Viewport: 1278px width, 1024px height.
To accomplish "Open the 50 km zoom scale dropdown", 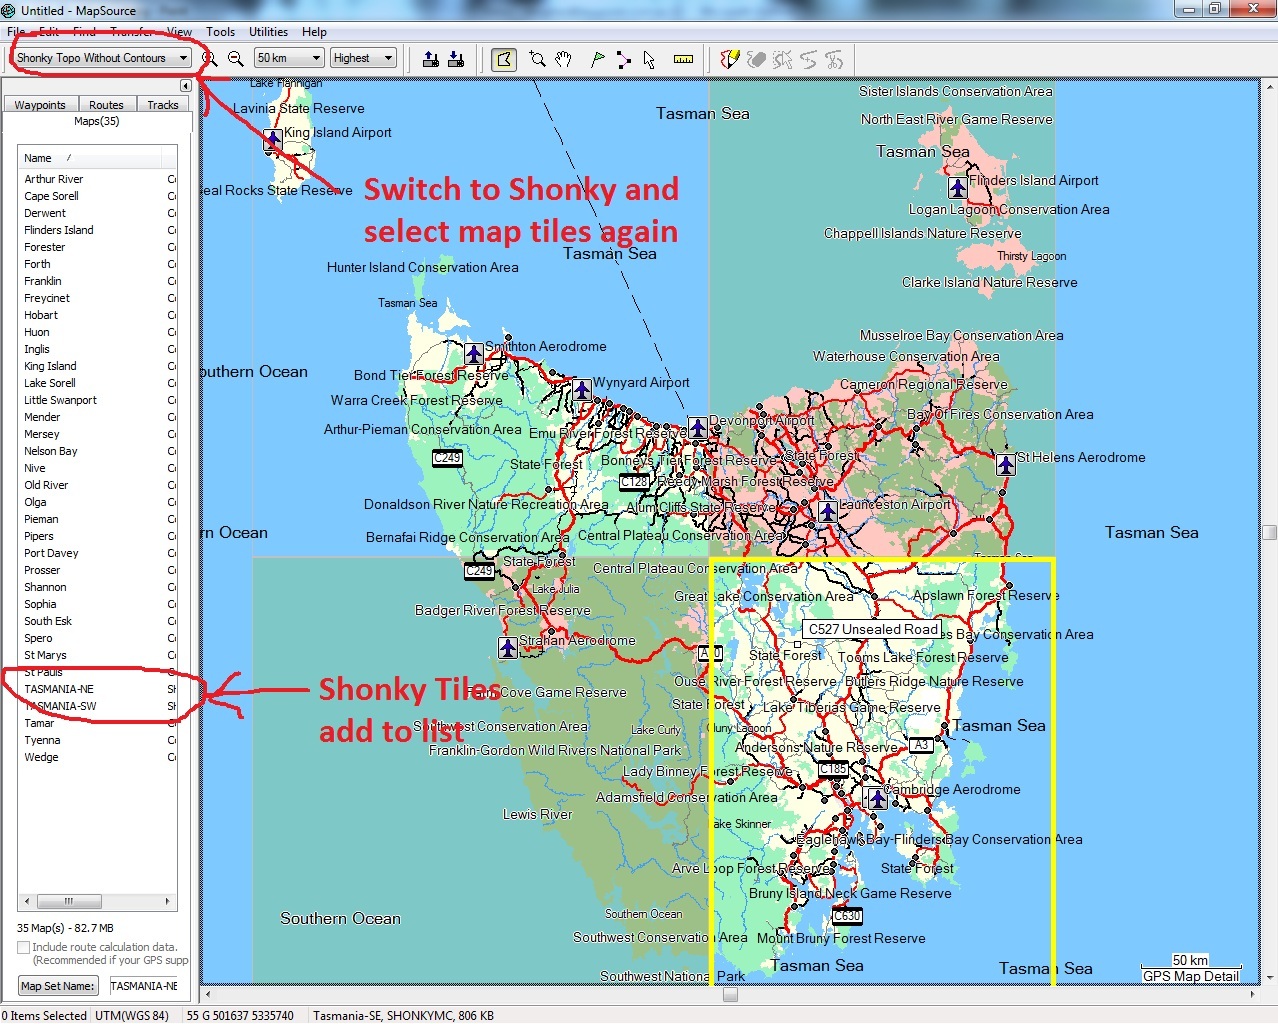I will click(x=289, y=58).
